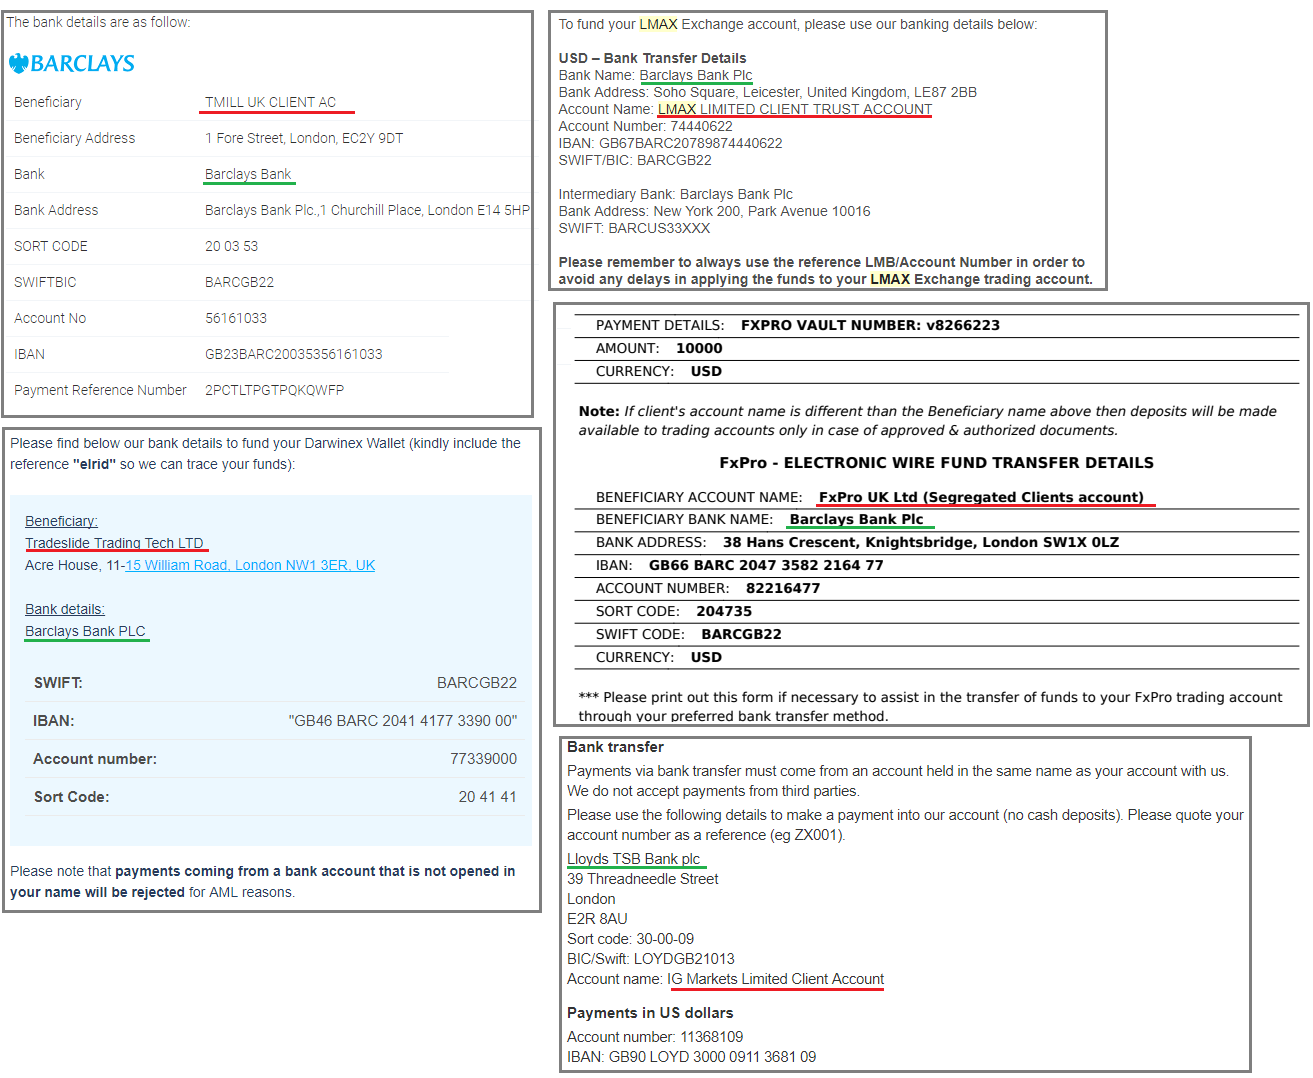Select USD – Bank Transfer Details heading

coord(652,58)
